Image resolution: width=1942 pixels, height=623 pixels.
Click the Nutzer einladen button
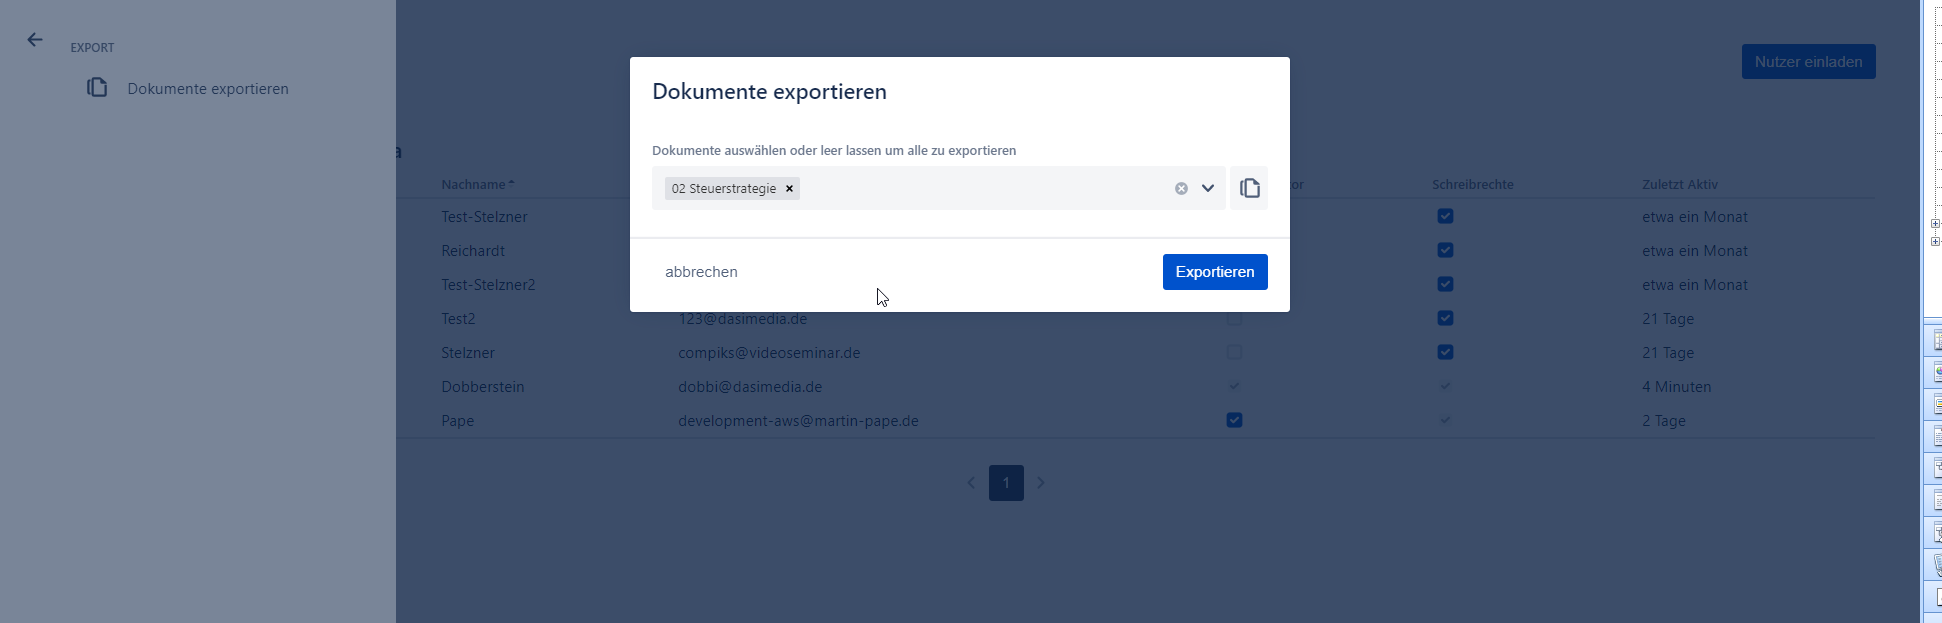point(1808,61)
